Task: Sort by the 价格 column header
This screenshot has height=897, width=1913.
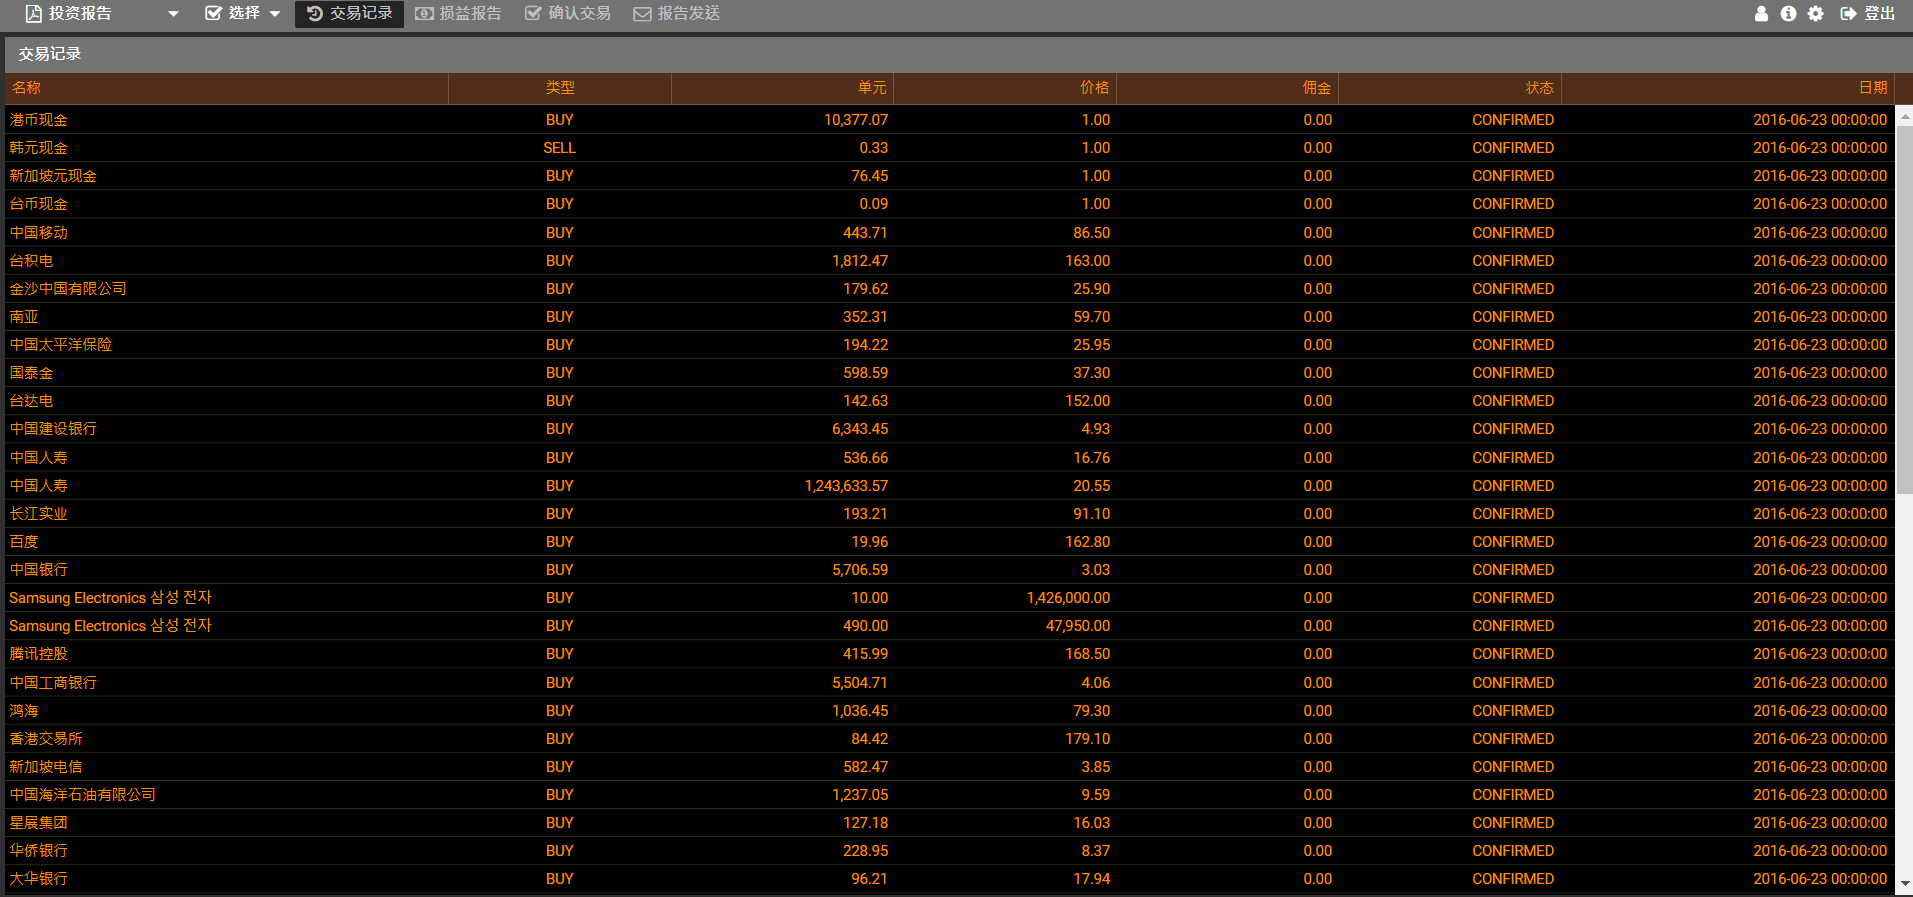Action: click(1005, 88)
